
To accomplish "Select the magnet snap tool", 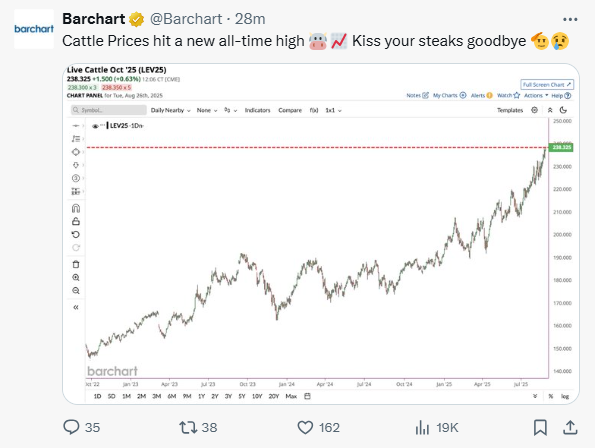I will tap(76, 208).
